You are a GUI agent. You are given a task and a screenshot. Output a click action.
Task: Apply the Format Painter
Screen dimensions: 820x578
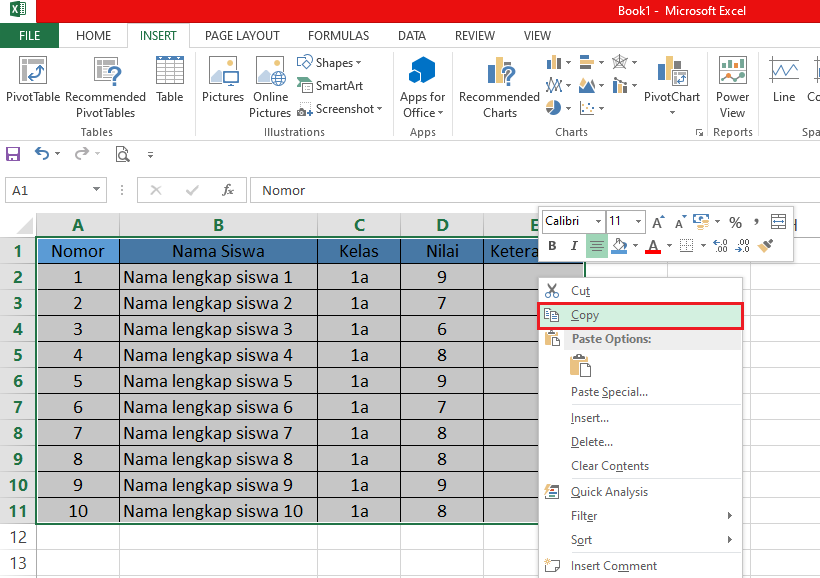click(x=768, y=245)
